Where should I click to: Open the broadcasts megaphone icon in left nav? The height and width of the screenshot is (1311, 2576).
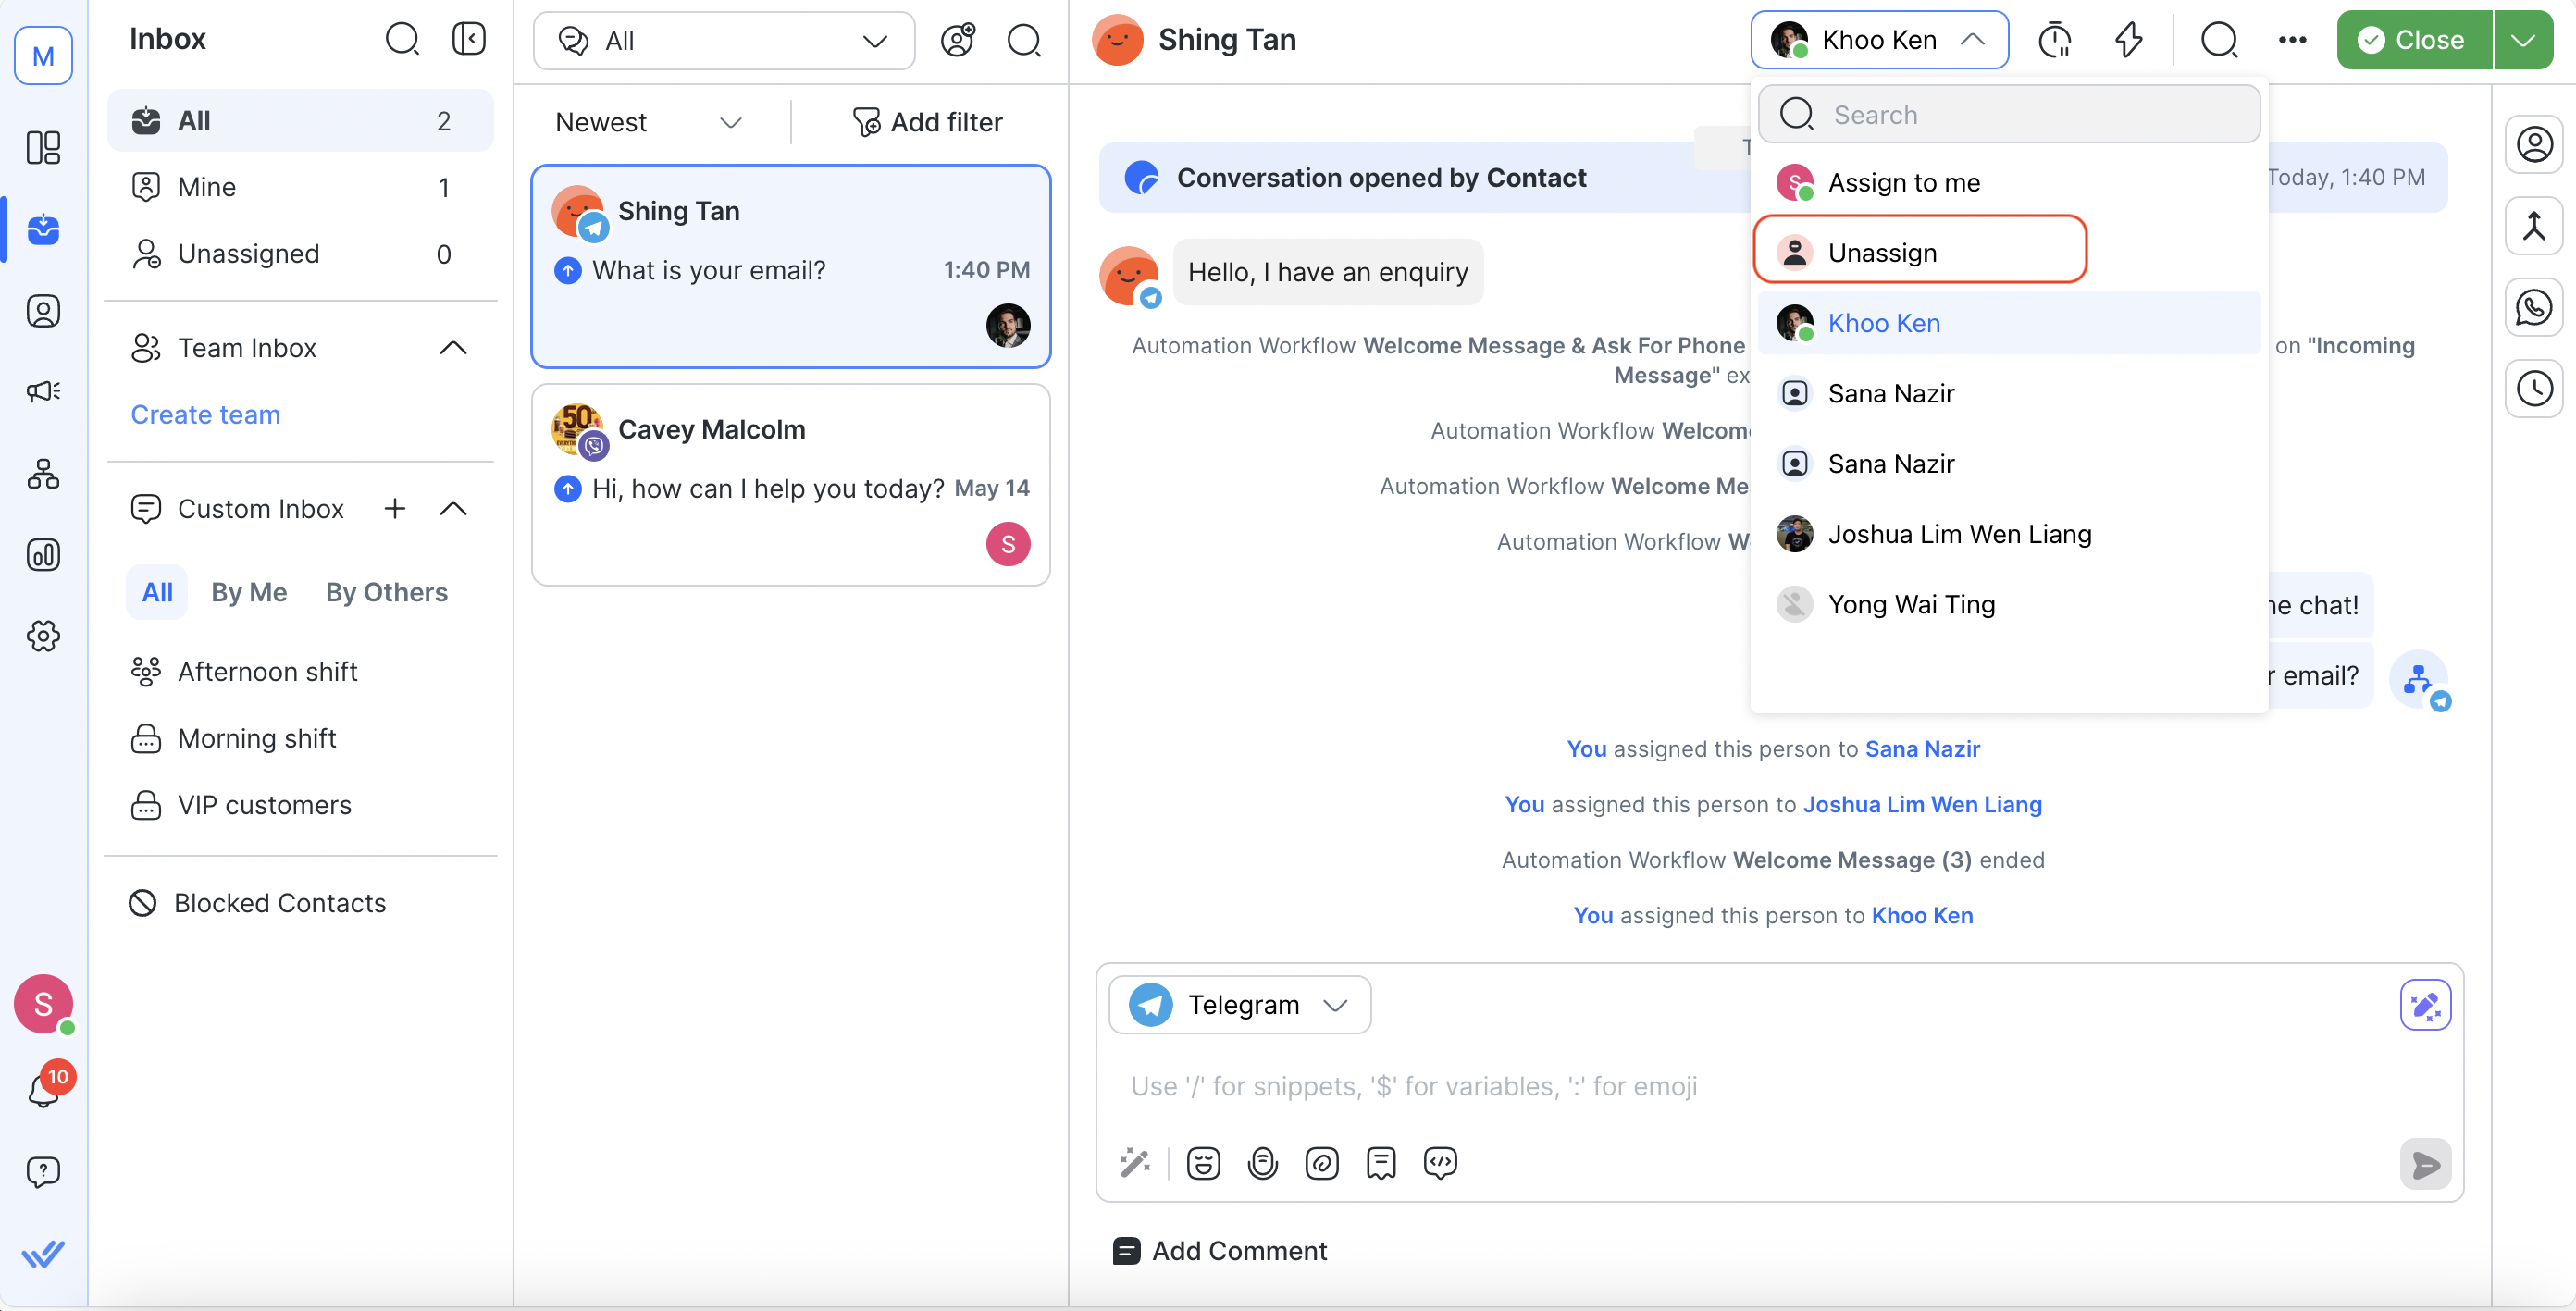43,391
